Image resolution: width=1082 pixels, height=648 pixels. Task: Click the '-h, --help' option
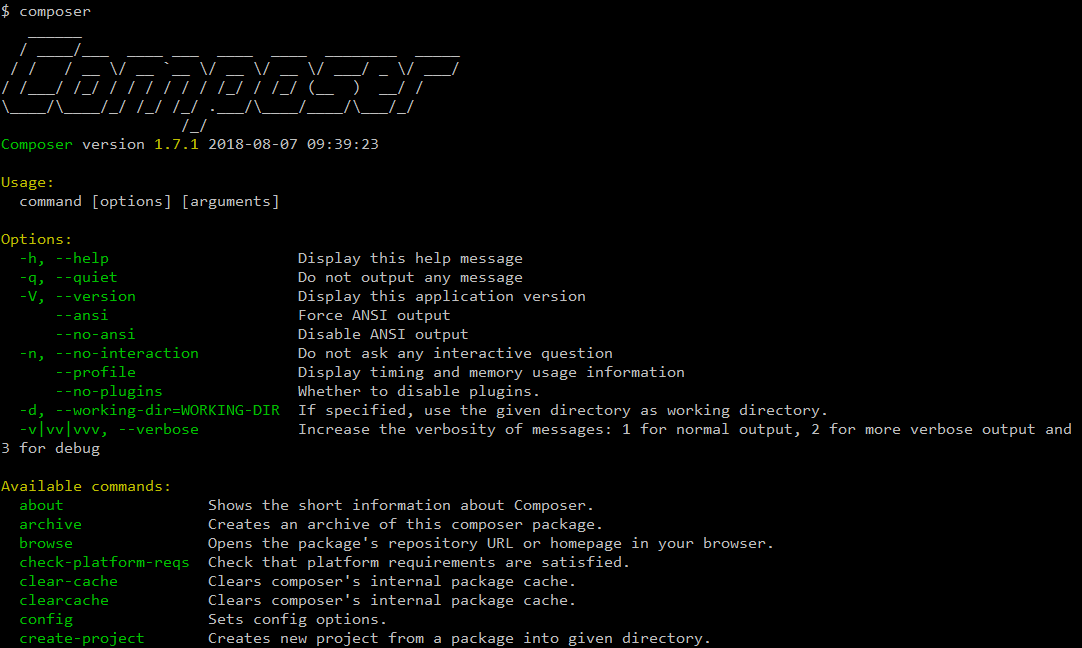[64, 258]
